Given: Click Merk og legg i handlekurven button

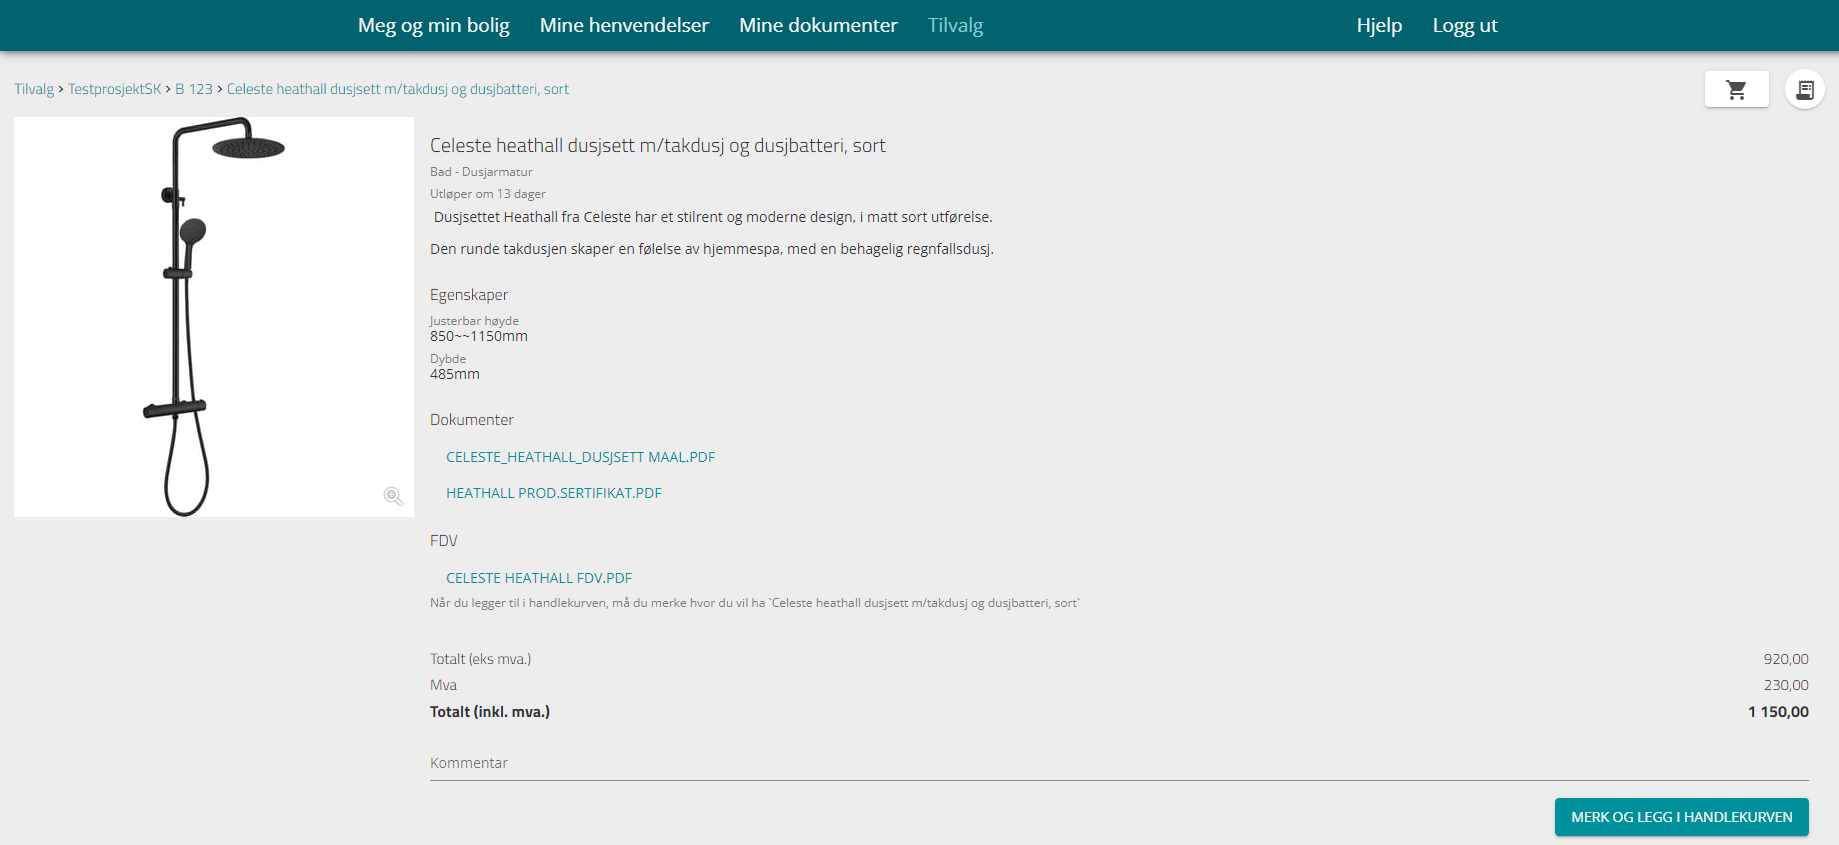Looking at the screenshot, I should tap(1682, 817).
